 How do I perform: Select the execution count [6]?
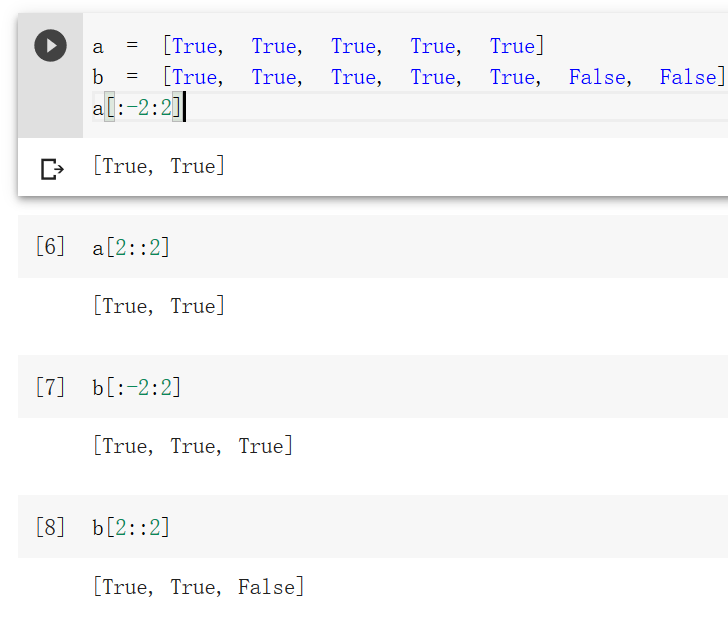pyautogui.click(x=50, y=246)
